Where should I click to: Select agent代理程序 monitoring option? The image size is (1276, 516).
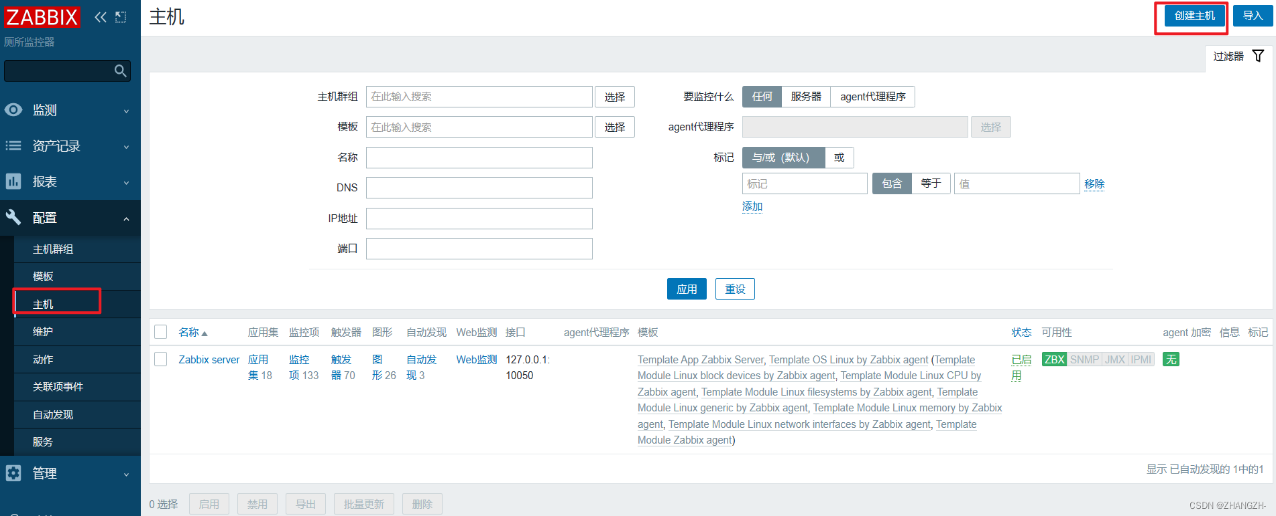click(872, 97)
